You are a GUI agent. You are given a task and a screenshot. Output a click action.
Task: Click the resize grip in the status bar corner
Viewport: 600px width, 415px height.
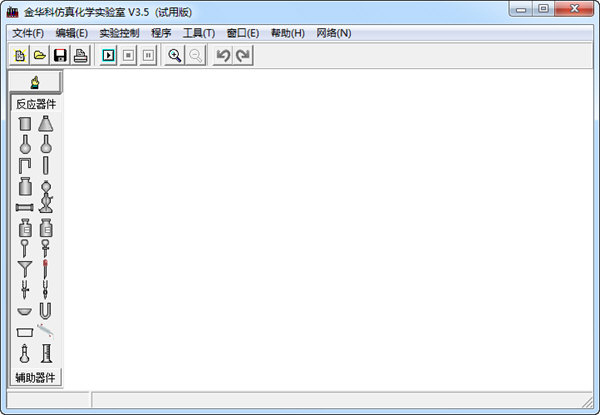[x=587, y=402]
